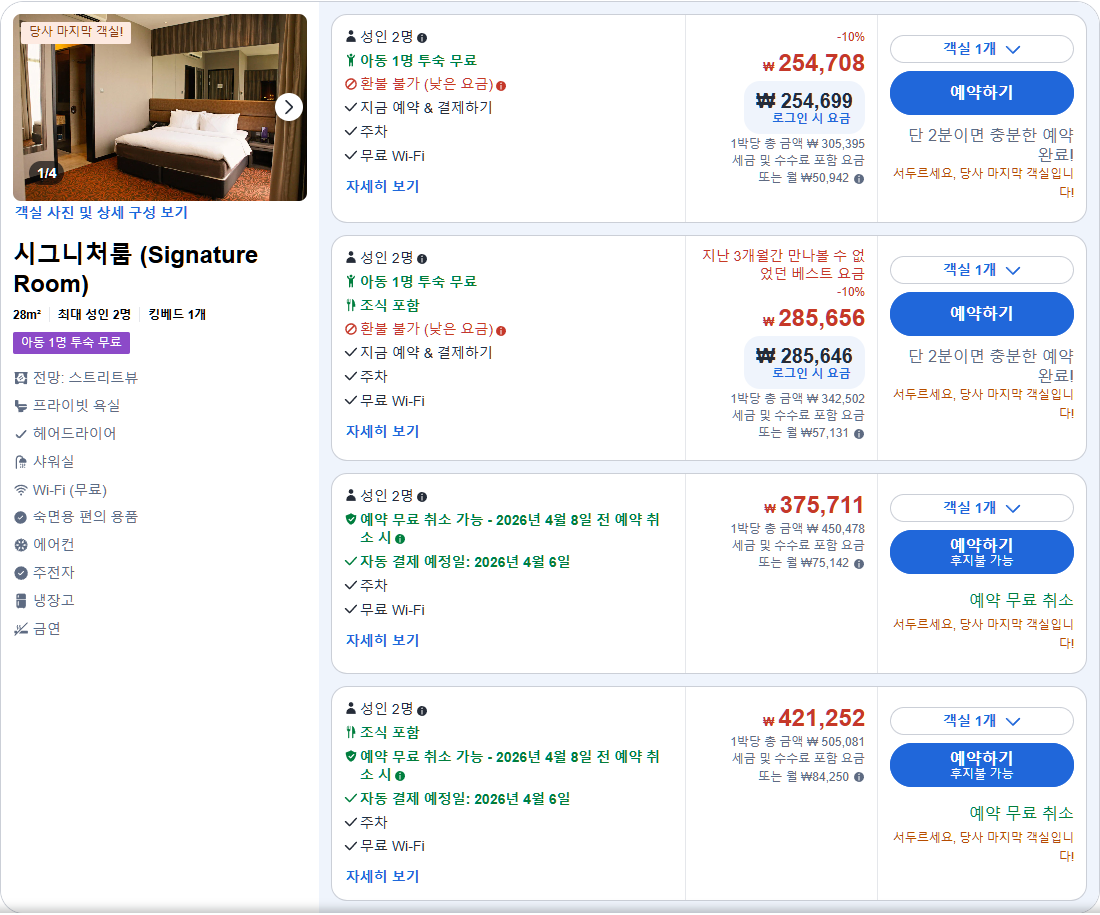Click the red price ₩421,252
Viewport: 1100px width, 915px height.
pos(814,719)
